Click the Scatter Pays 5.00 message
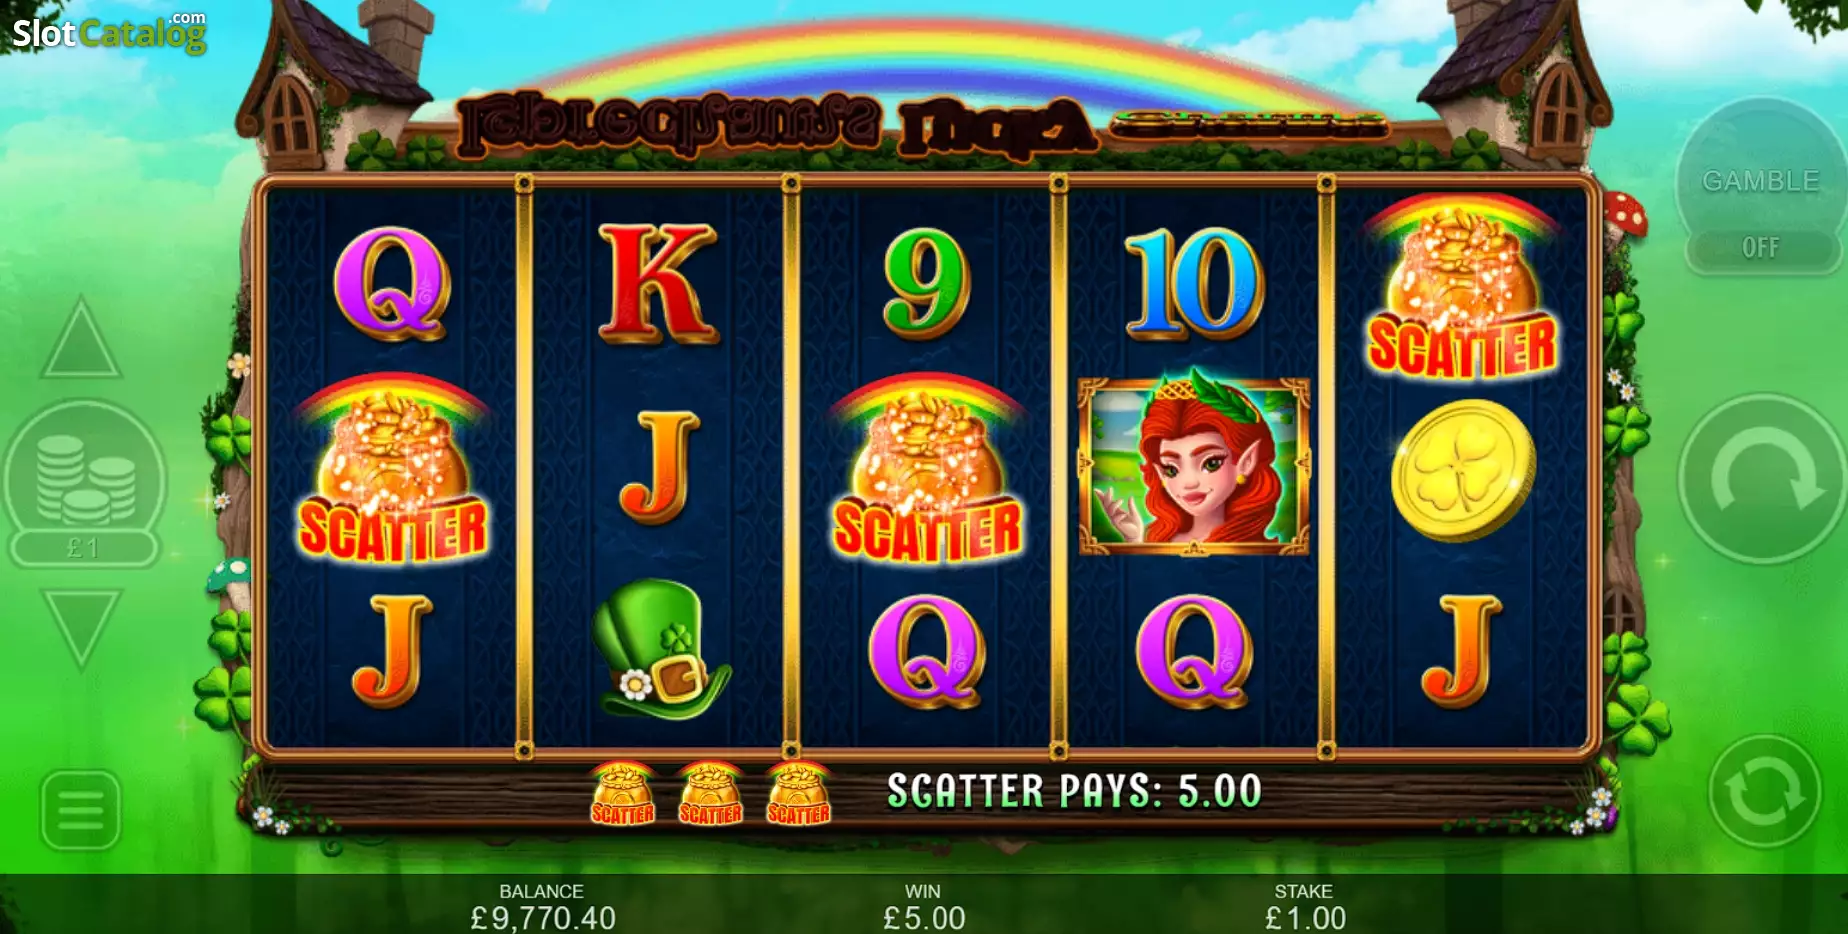Screen dimensions: 1848x934 click(1074, 791)
